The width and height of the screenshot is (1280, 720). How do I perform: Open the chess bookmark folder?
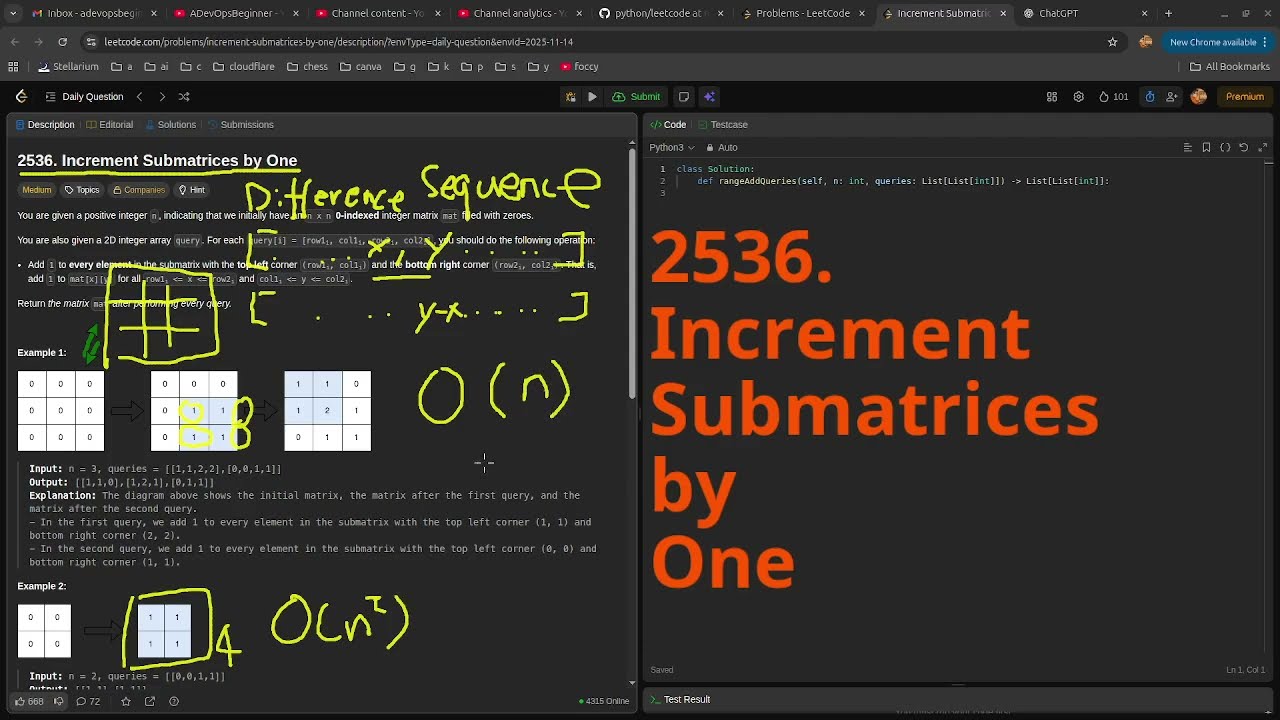(307, 67)
